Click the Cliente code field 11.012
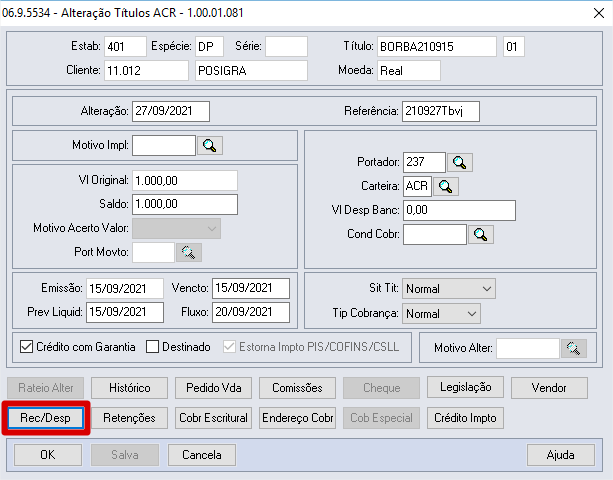Screen dimensions: 613x480 click(146, 71)
